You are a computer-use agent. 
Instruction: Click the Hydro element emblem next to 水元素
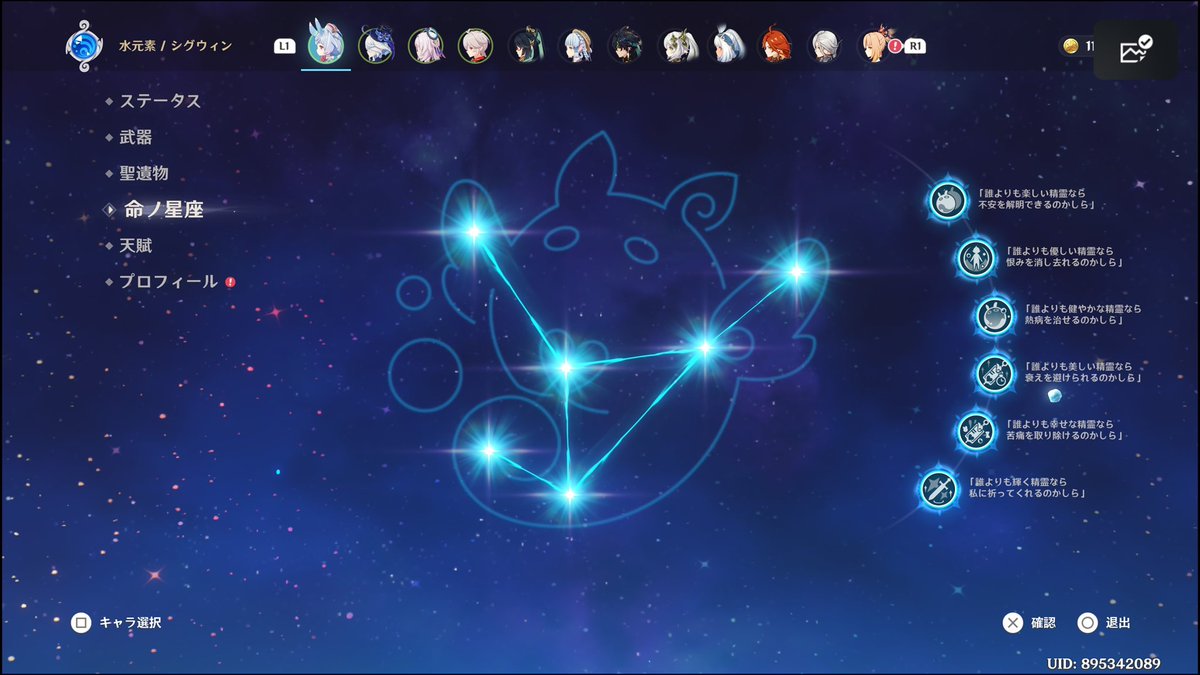83,46
